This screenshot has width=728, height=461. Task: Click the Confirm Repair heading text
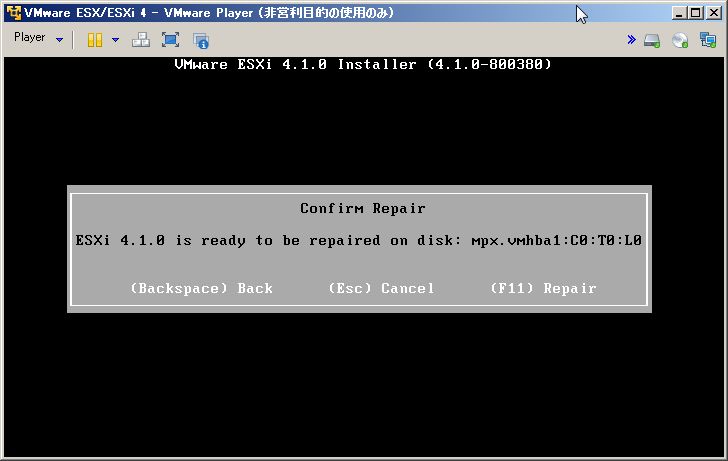[x=363, y=208]
